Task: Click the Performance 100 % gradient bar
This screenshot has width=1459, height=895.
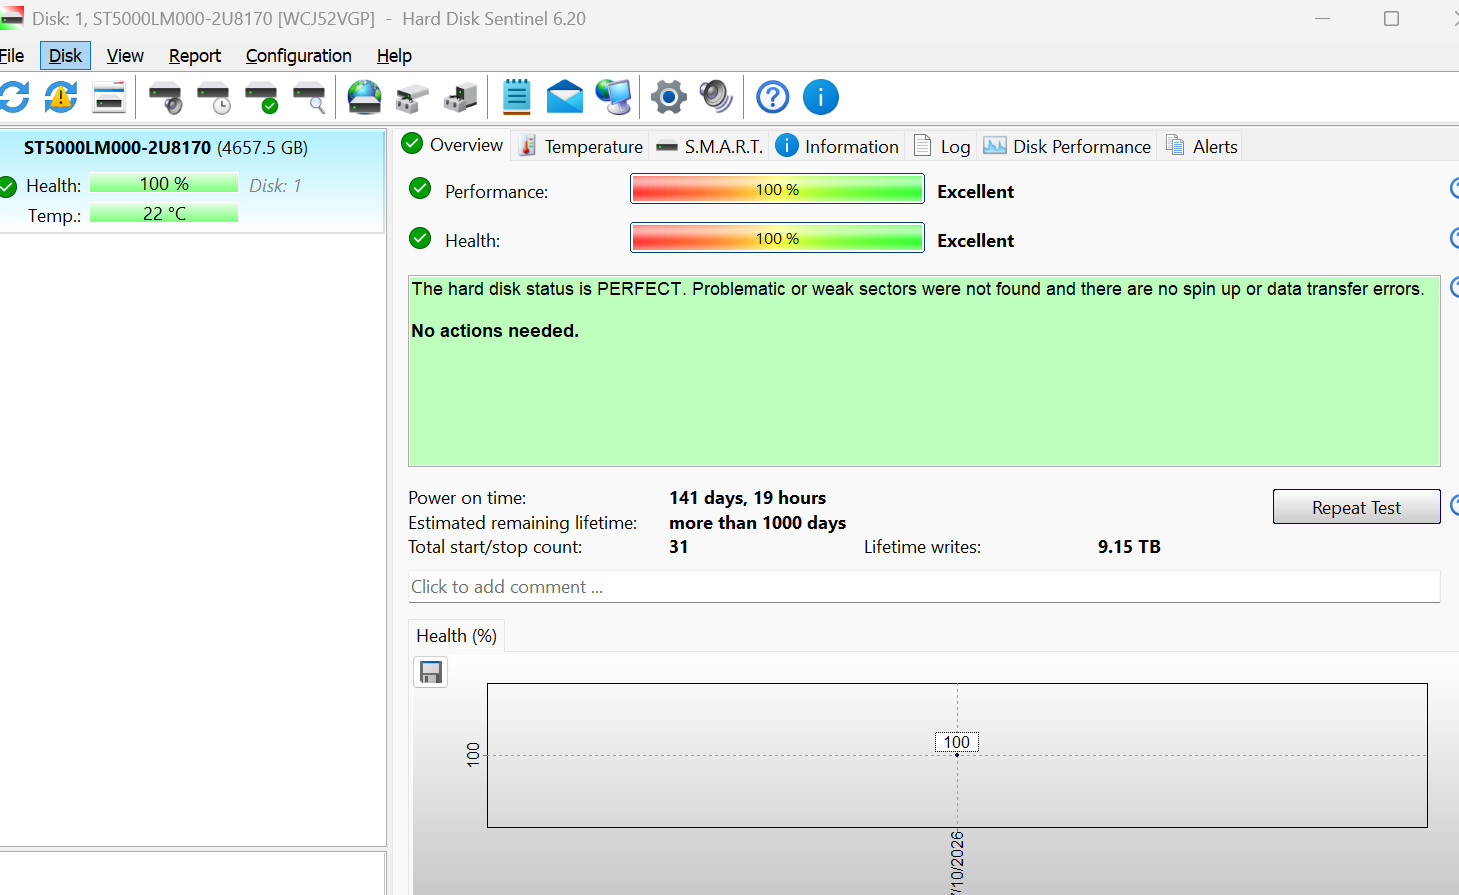Action: 777,189
